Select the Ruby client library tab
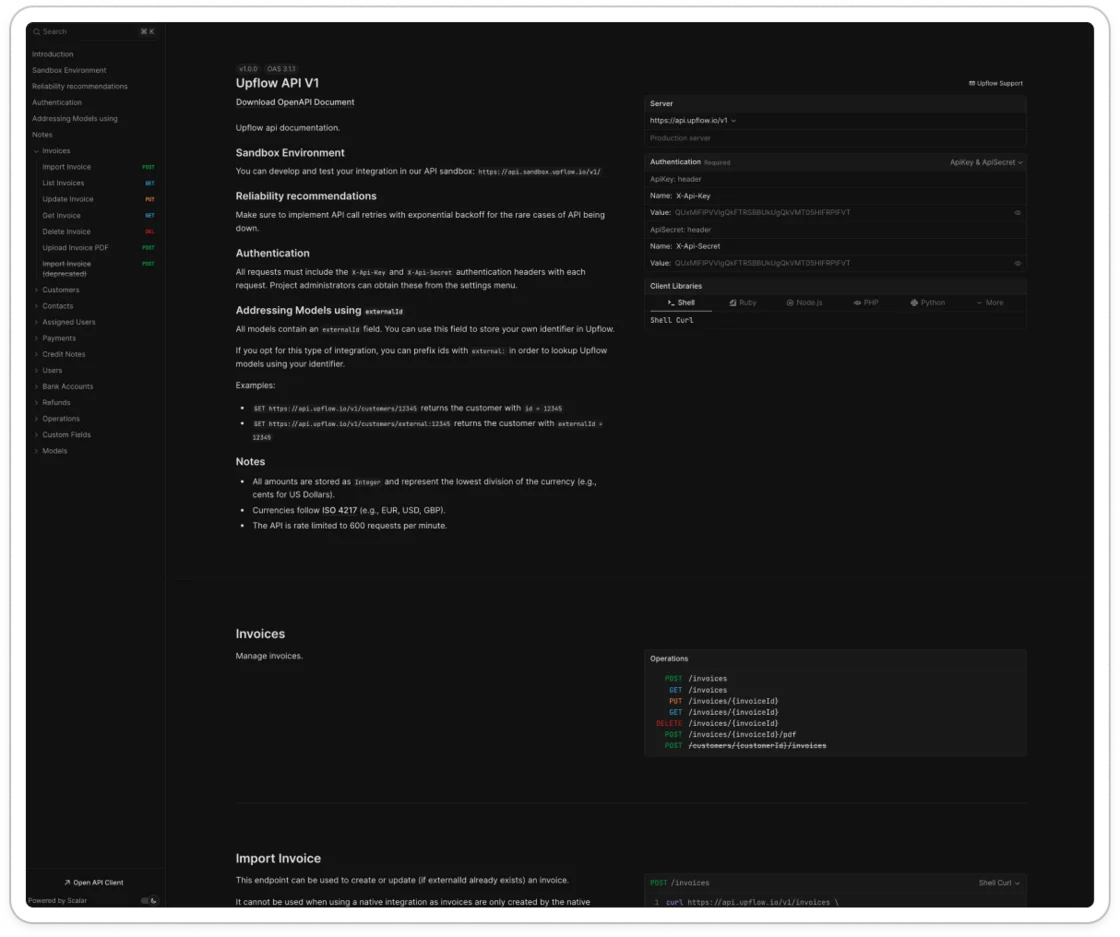Image resolution: width=1120 pixels, height=937 pixels. coord(742,303)
